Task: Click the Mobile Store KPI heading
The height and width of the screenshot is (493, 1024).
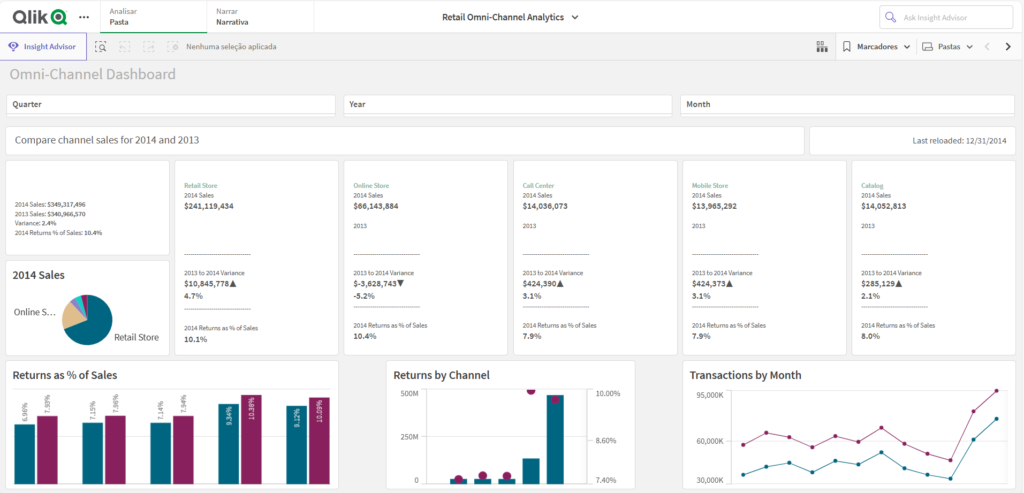Action: coord(709,186)
